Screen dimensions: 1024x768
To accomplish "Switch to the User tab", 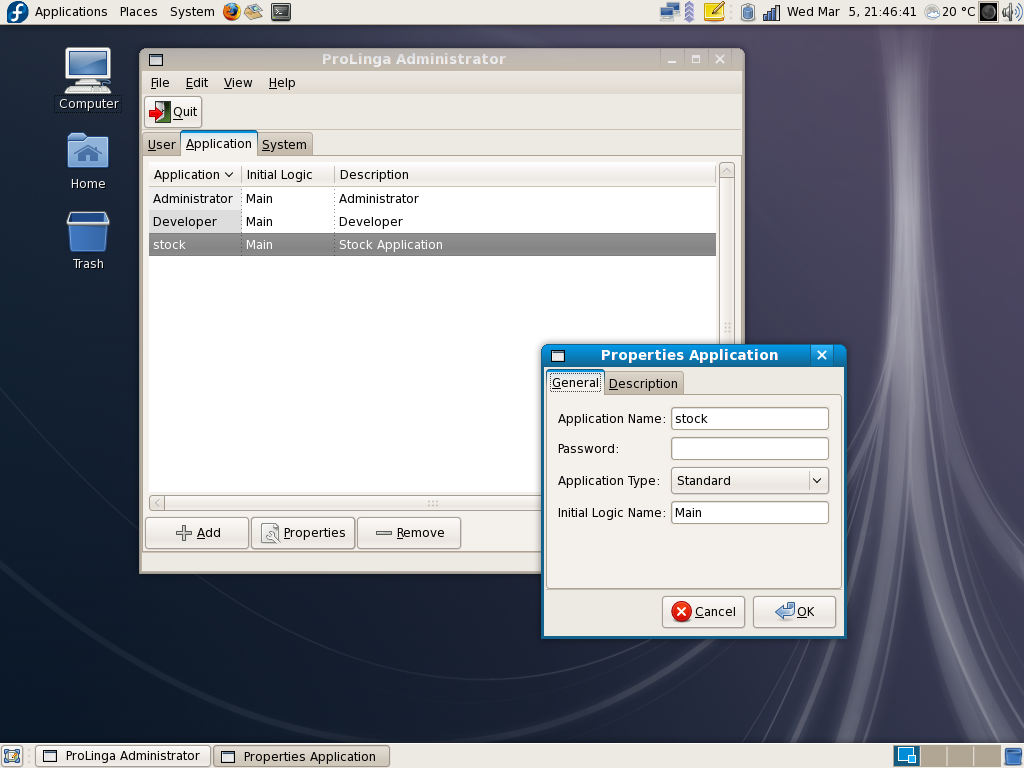I will [161, 145].
